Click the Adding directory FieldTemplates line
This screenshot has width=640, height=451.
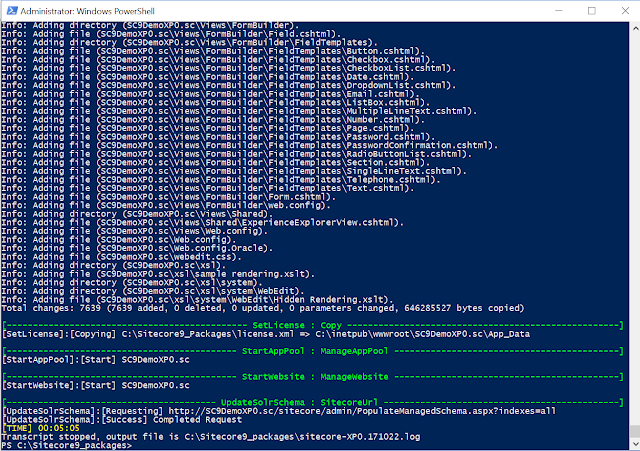(x=190, y=42)
